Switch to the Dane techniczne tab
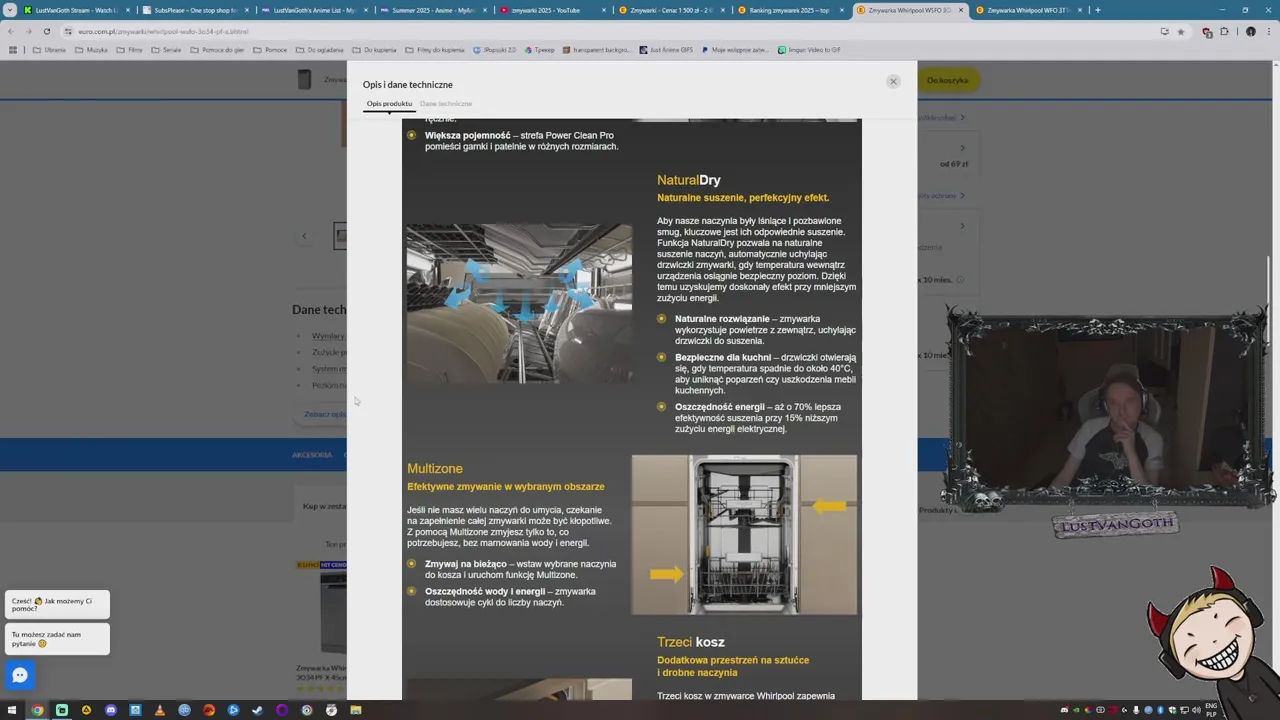Image resolution: width=1280 pixels, height=720 pixels. pos(446,104)
